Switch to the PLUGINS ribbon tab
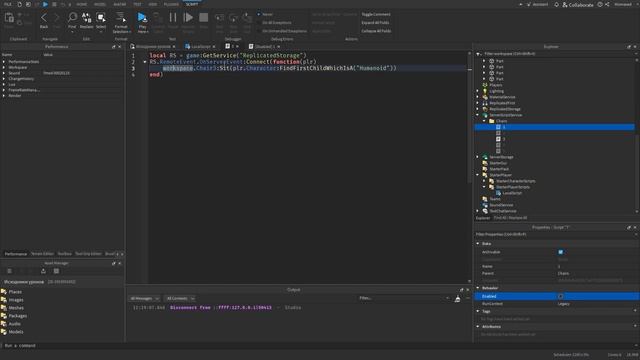The height and width of the screenshot is (360, 640). pos(171,4)
